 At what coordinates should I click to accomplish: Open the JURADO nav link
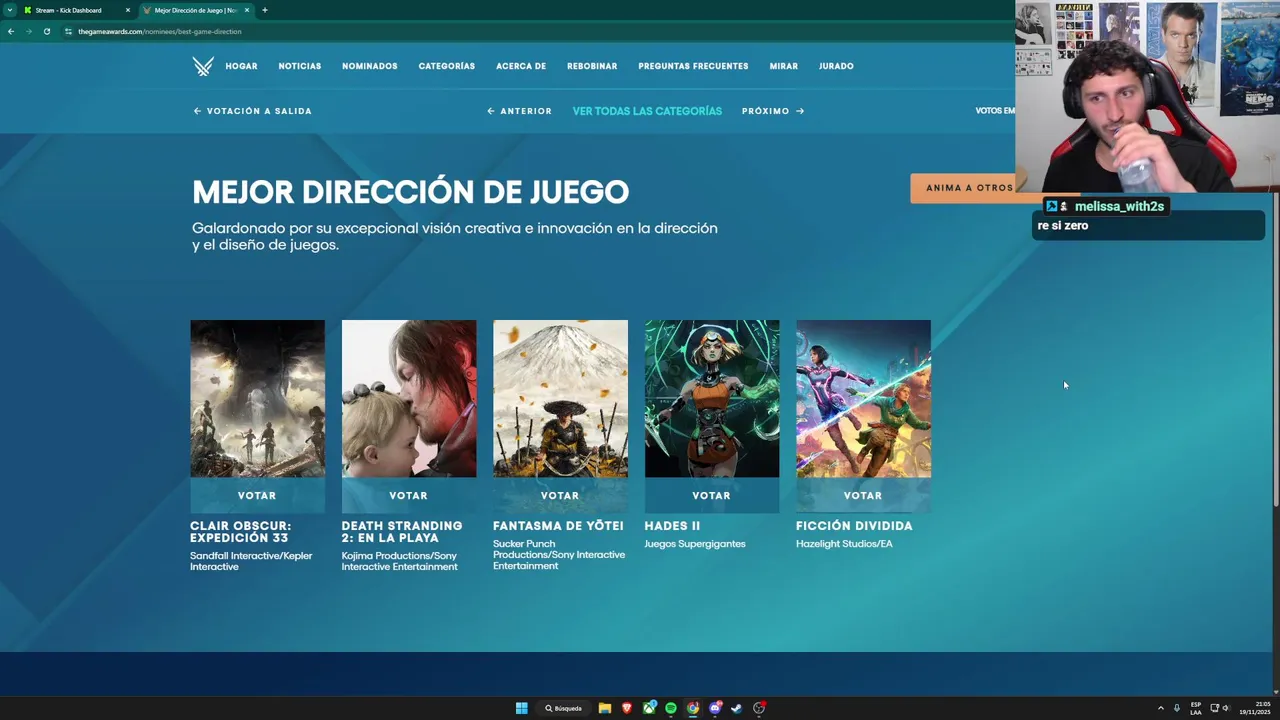[836, 66]
